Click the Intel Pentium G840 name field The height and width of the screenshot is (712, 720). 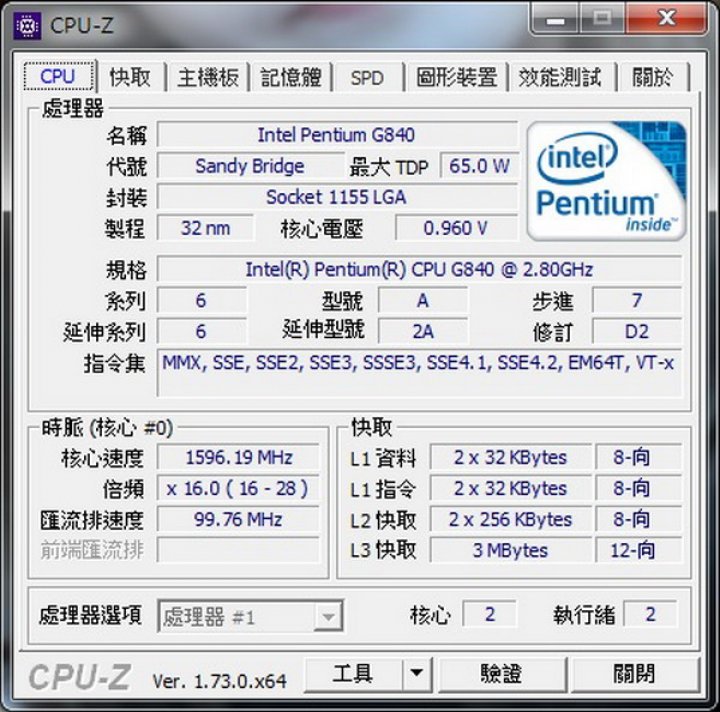click(x=338, y=135)
